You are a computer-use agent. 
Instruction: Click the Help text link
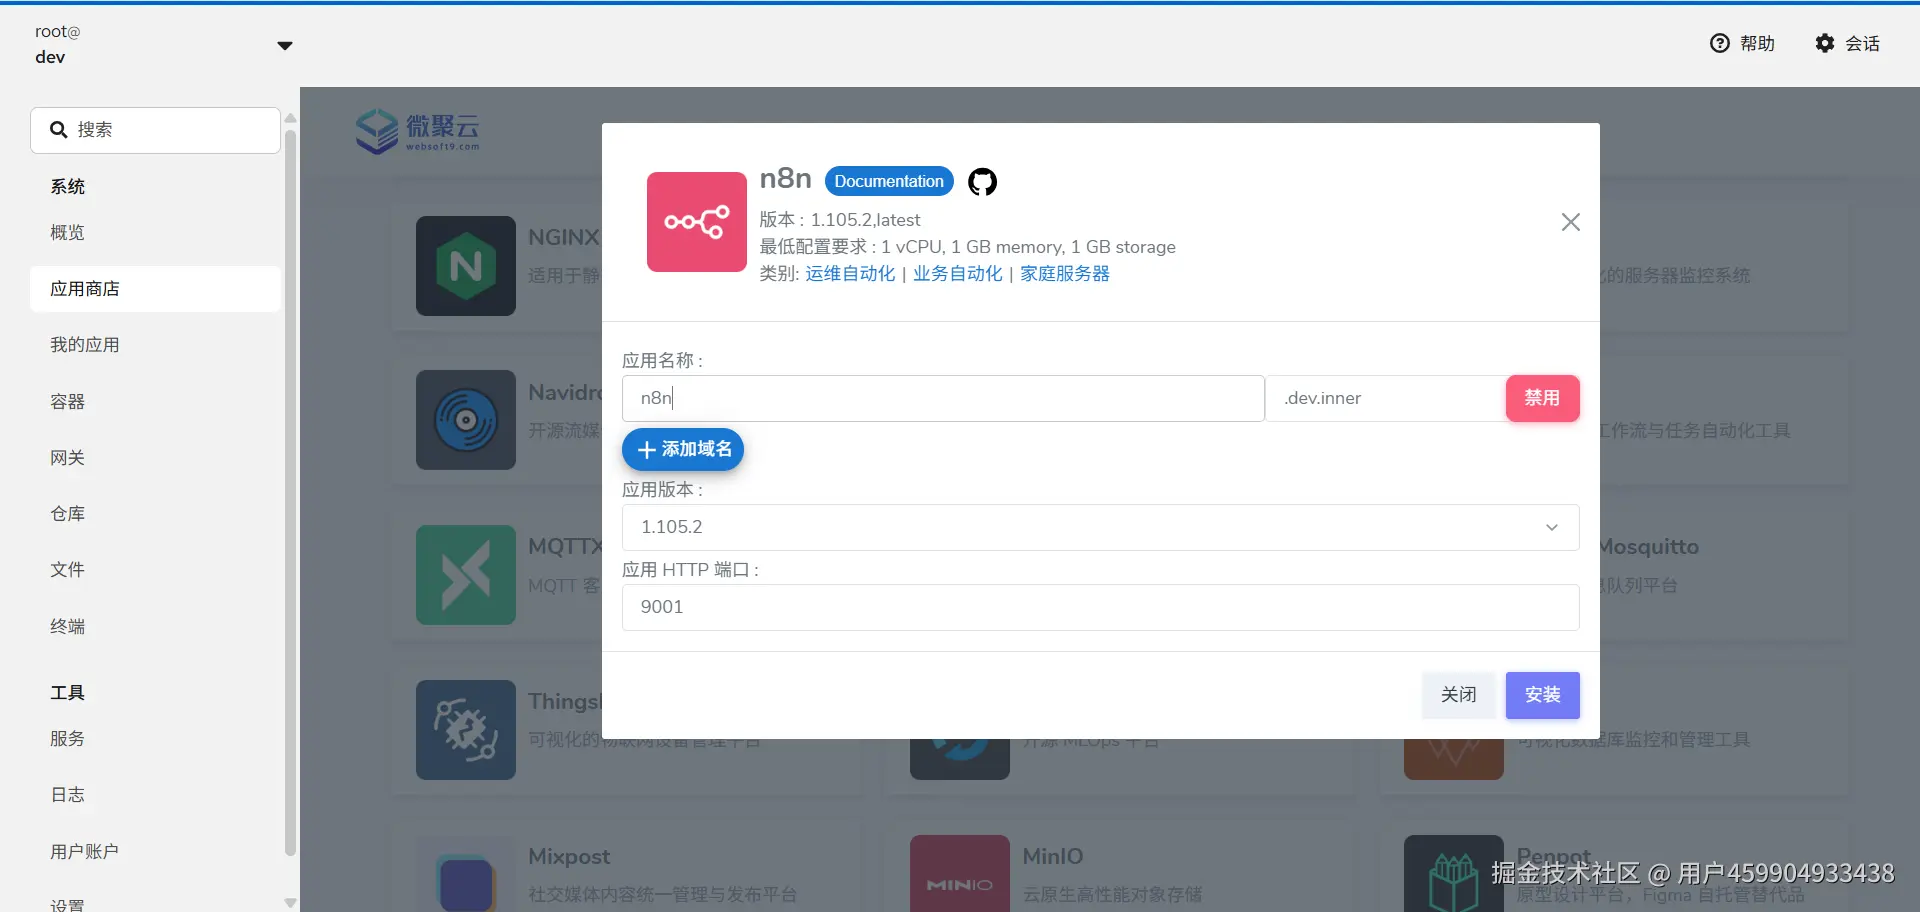(1757, 43)
